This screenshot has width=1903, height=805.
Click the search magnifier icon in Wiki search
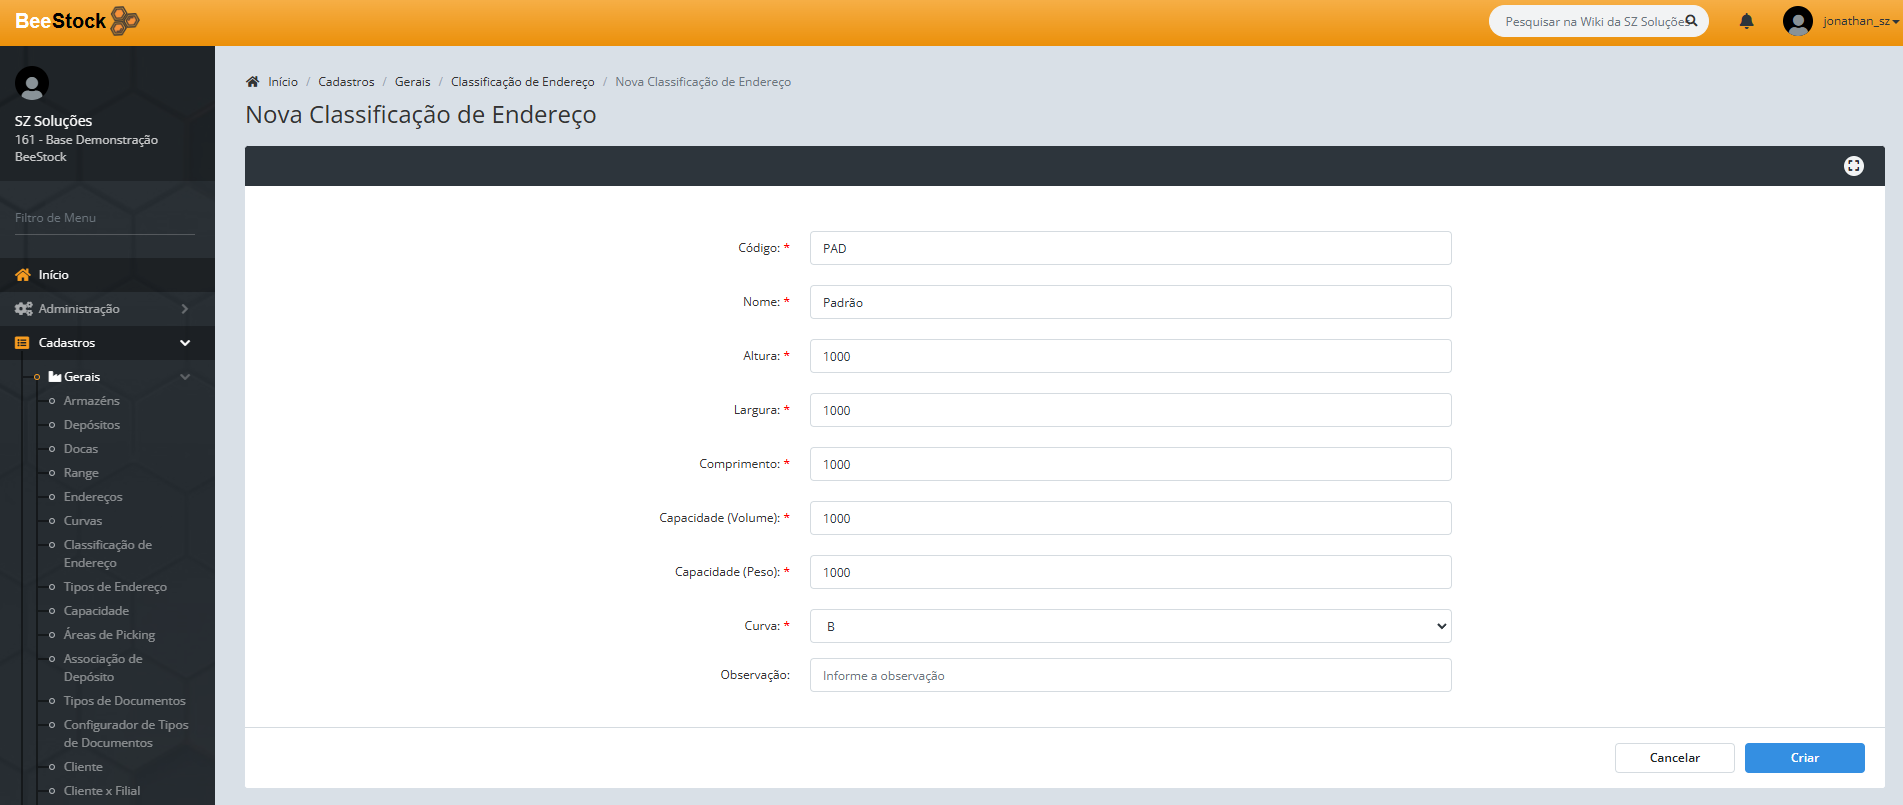[x=1691, y=21]
